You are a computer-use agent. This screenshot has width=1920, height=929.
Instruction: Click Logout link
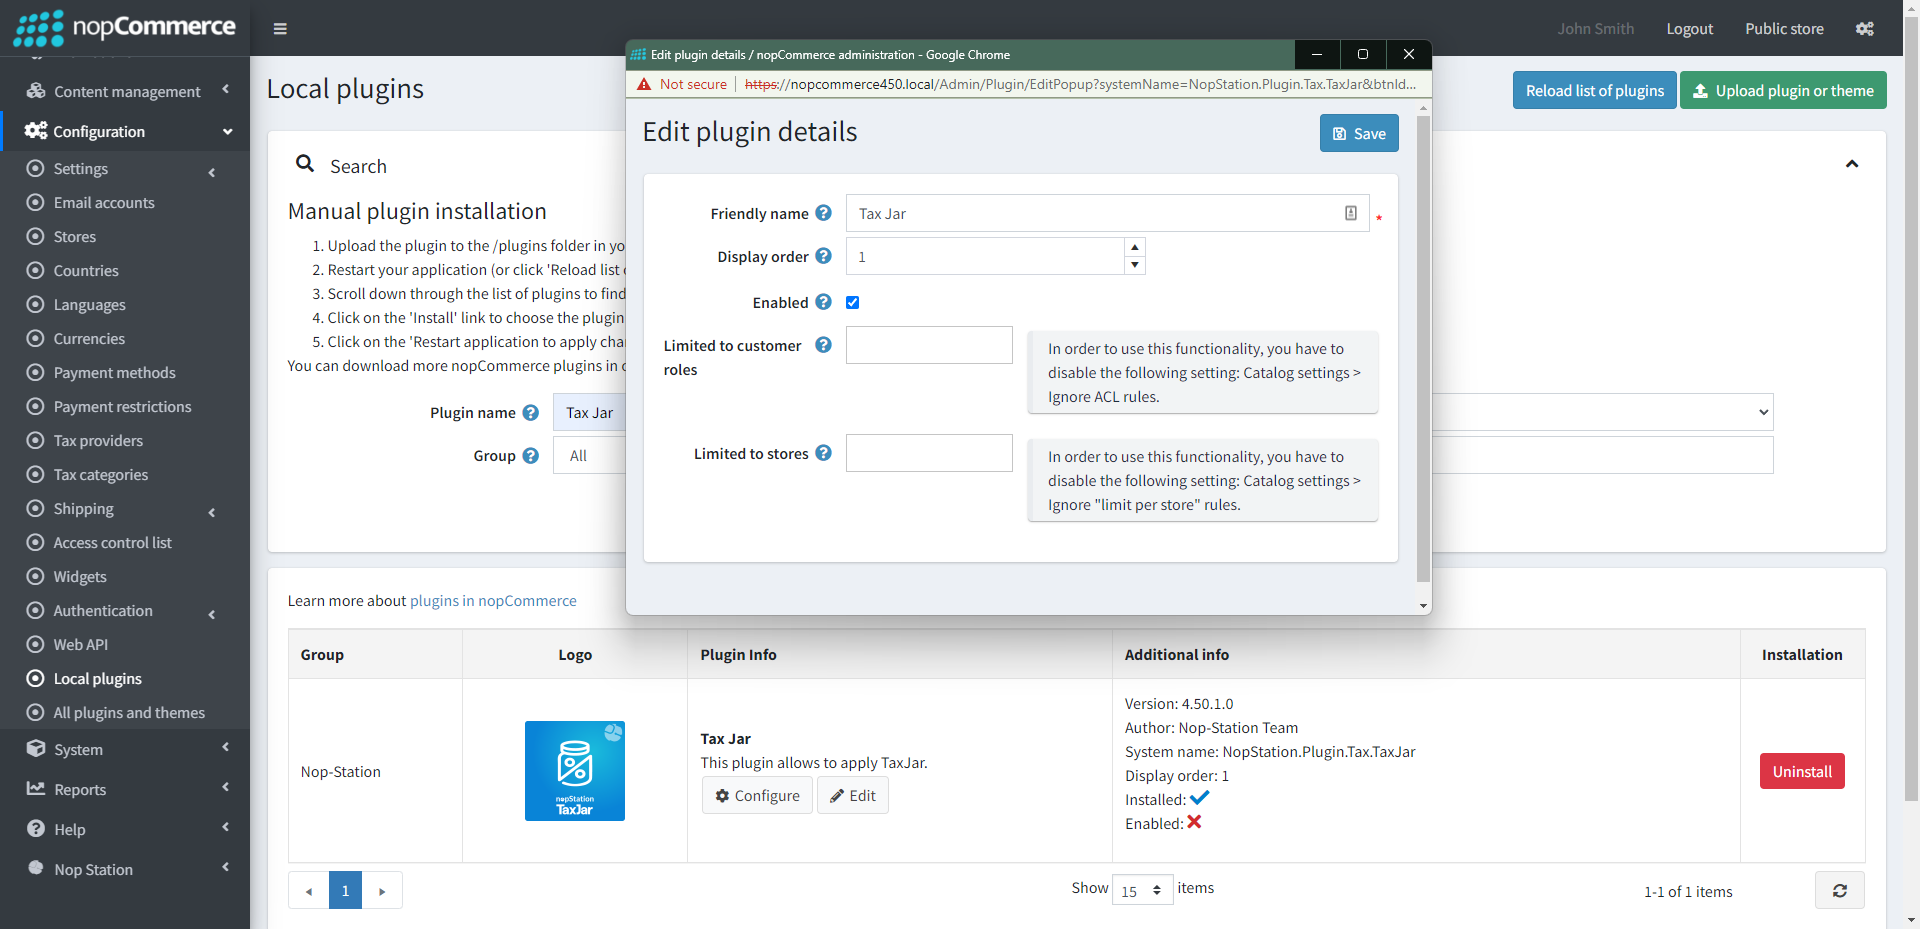1689,29
